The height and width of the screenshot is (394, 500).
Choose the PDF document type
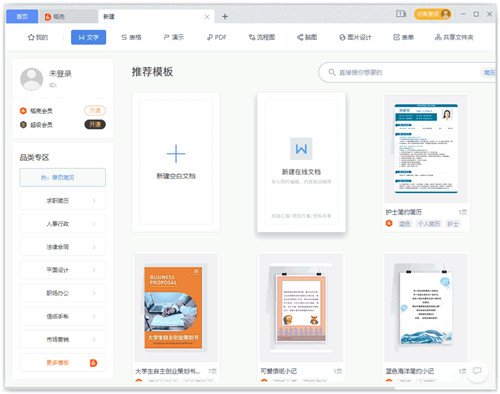point(217,37)
